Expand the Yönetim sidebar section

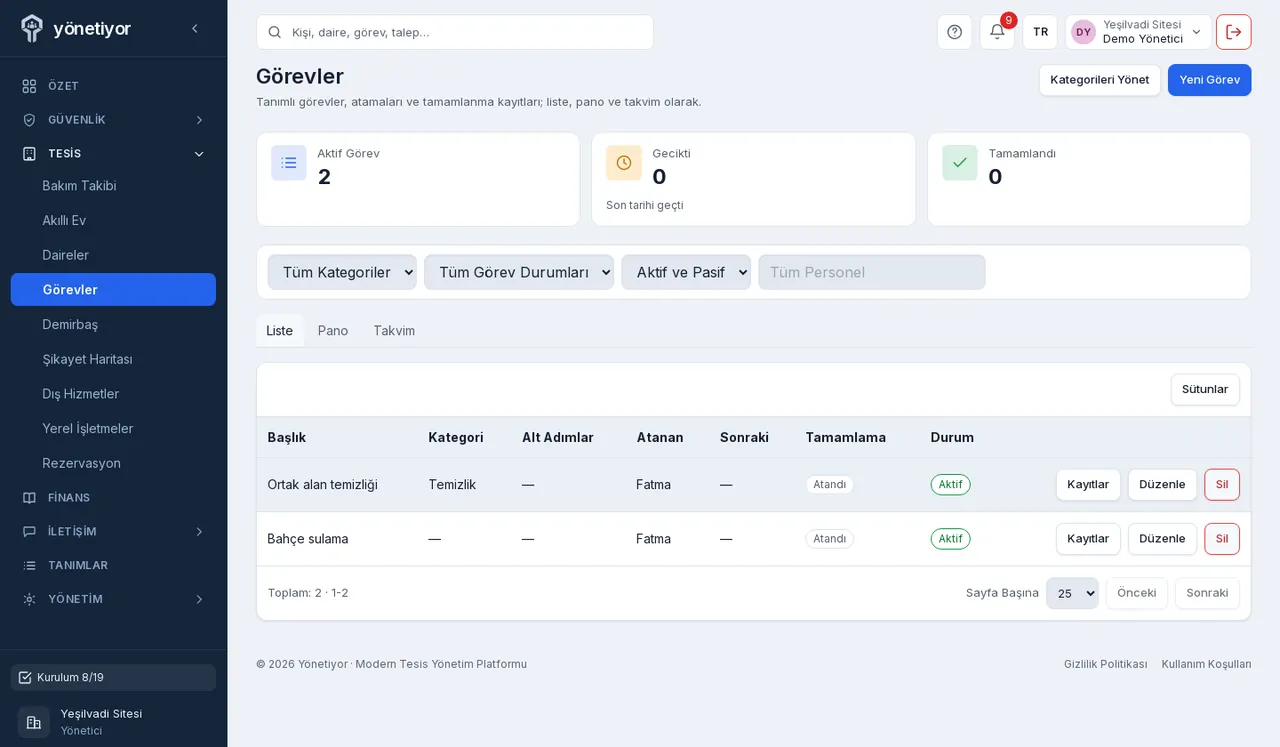(113, 599)
